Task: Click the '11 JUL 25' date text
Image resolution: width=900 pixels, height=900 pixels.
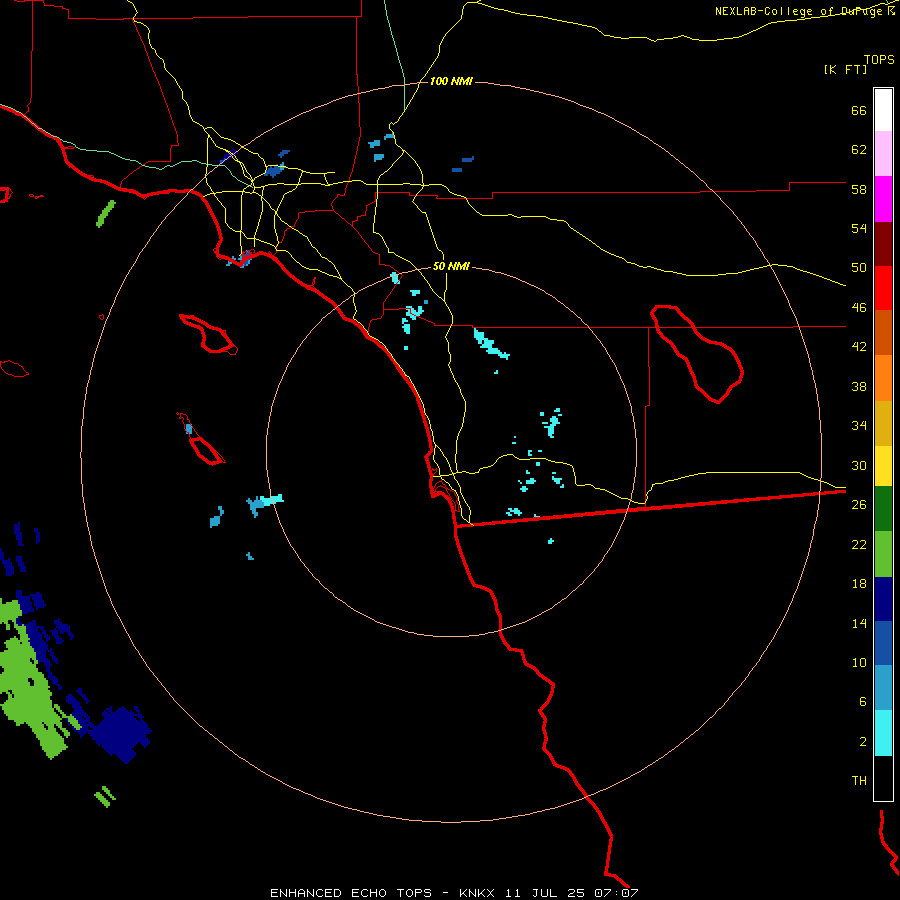Action: [x=545, y=893]
